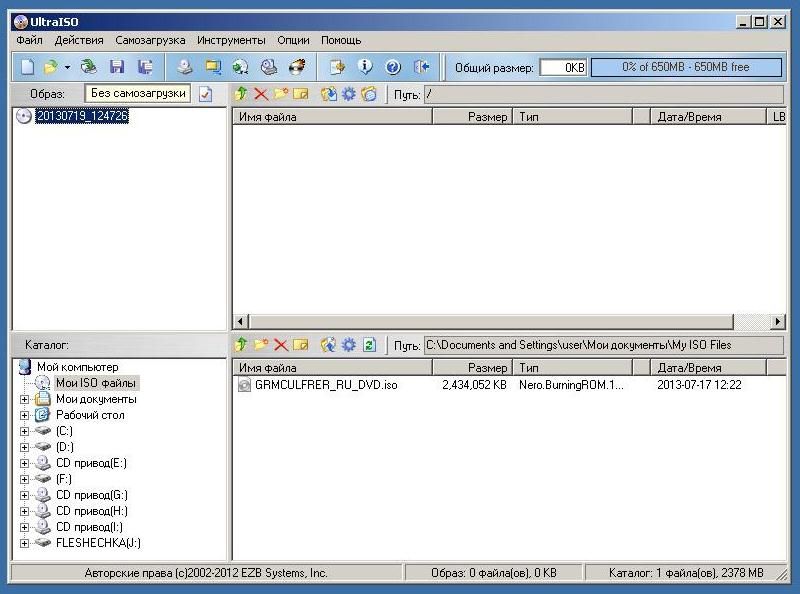Expand the Мои документы tree node

[24, 399]
